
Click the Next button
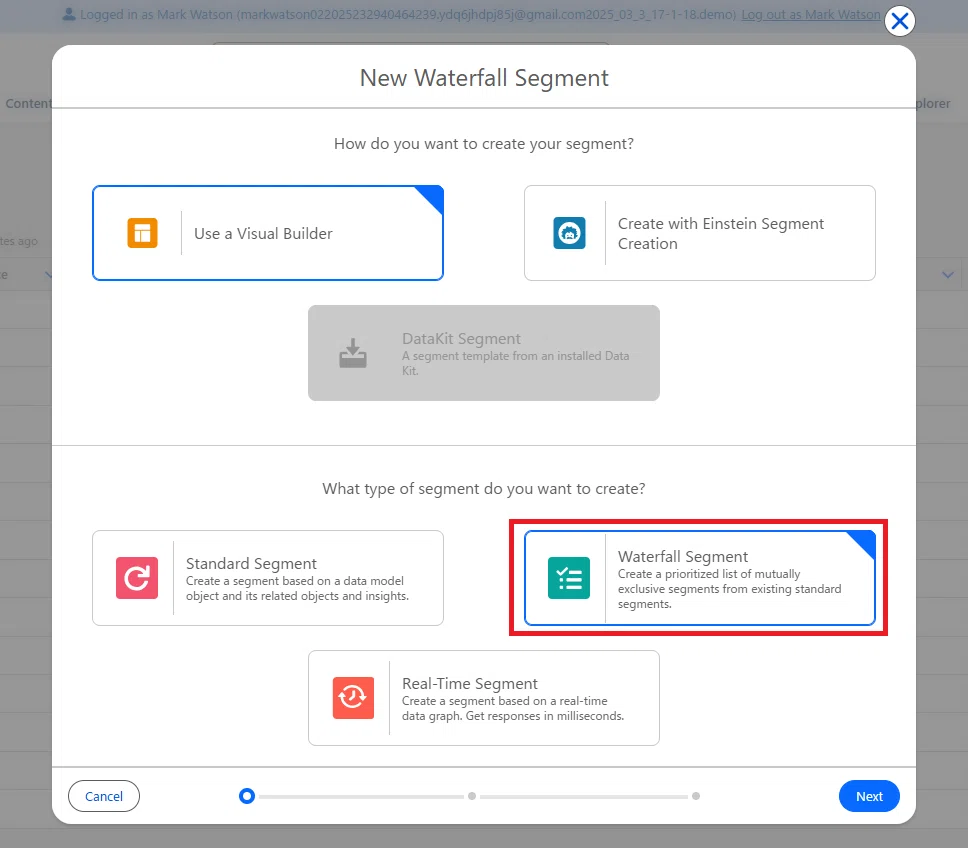pos(869,796)
